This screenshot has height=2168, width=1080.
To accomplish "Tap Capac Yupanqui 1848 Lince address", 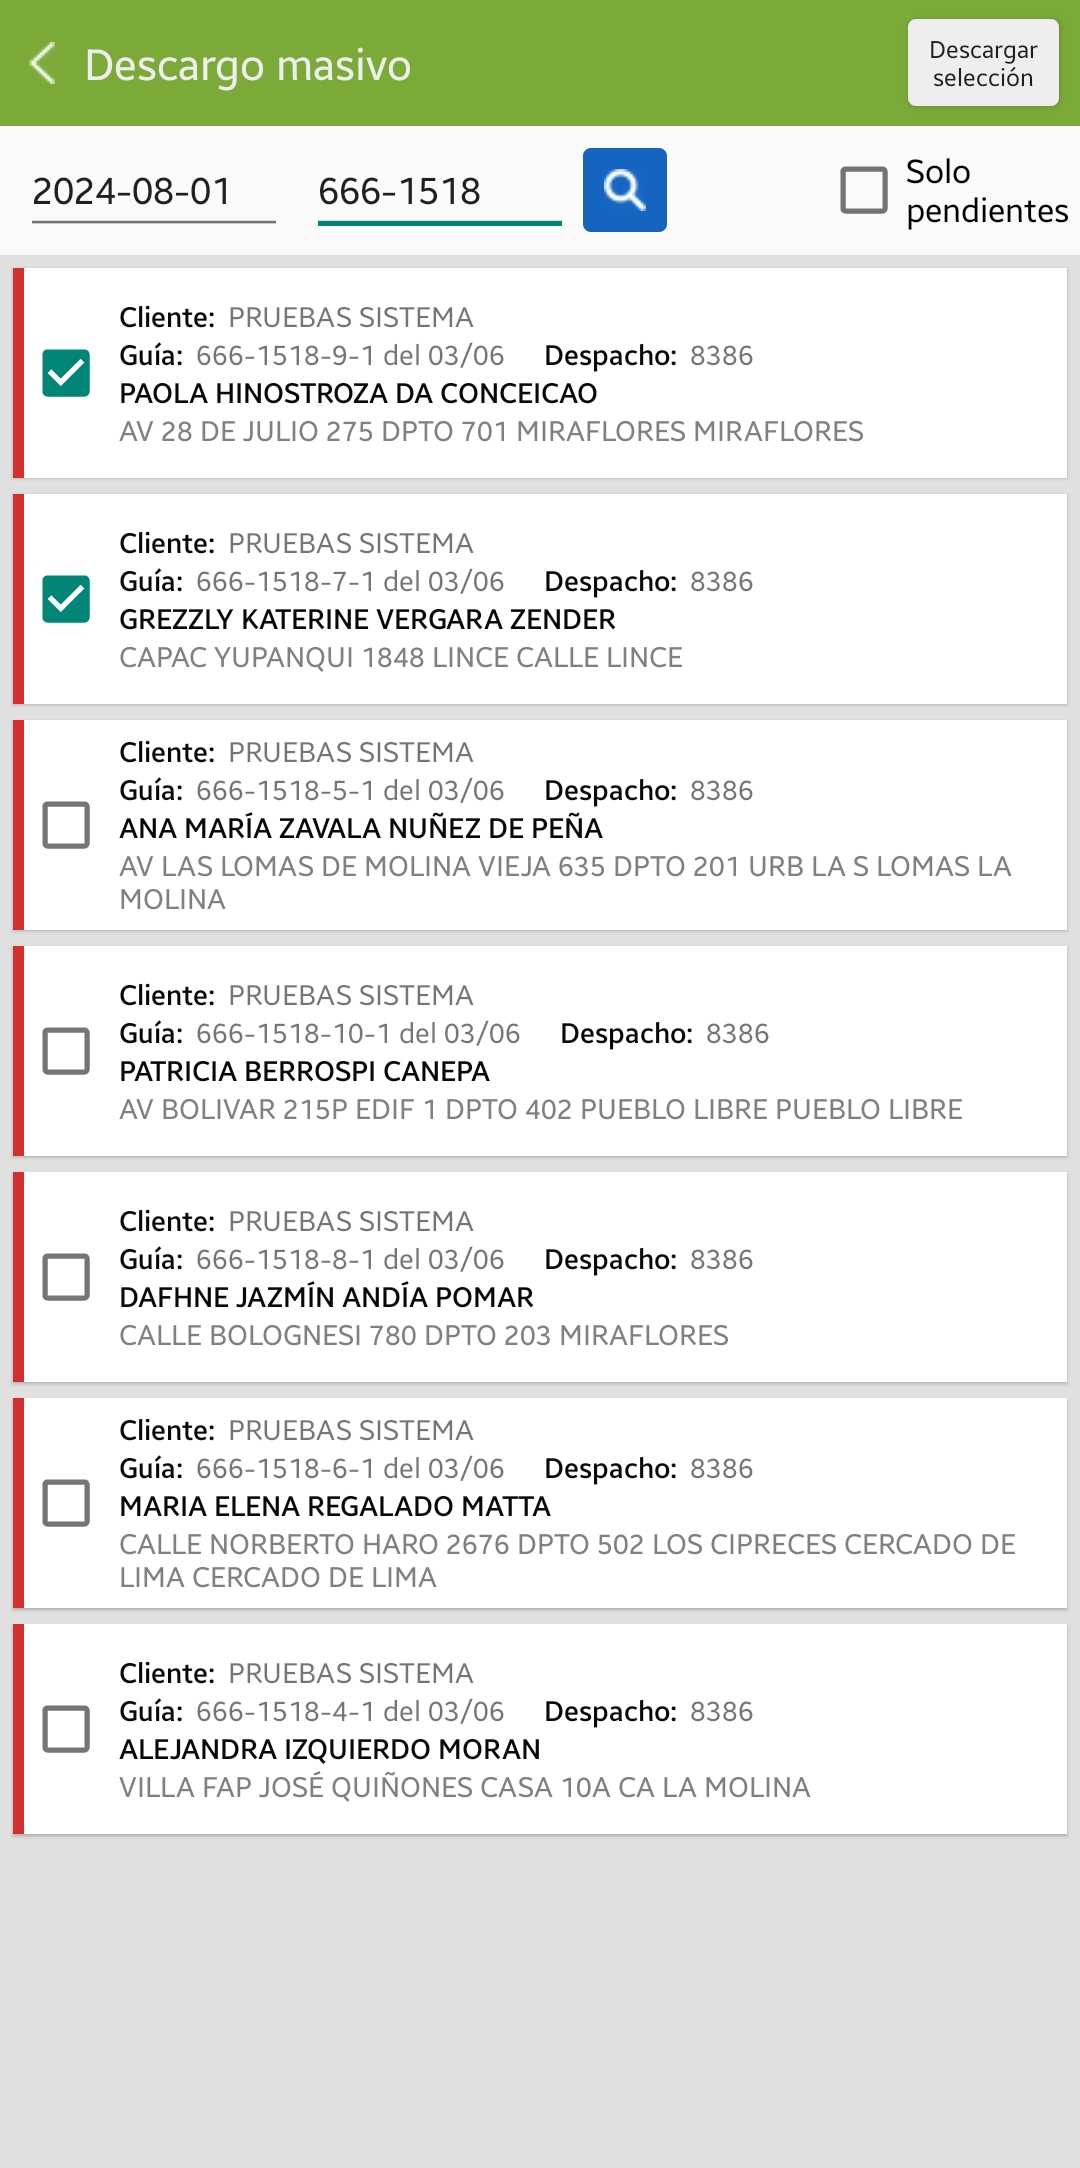I will tap(400, 658).
